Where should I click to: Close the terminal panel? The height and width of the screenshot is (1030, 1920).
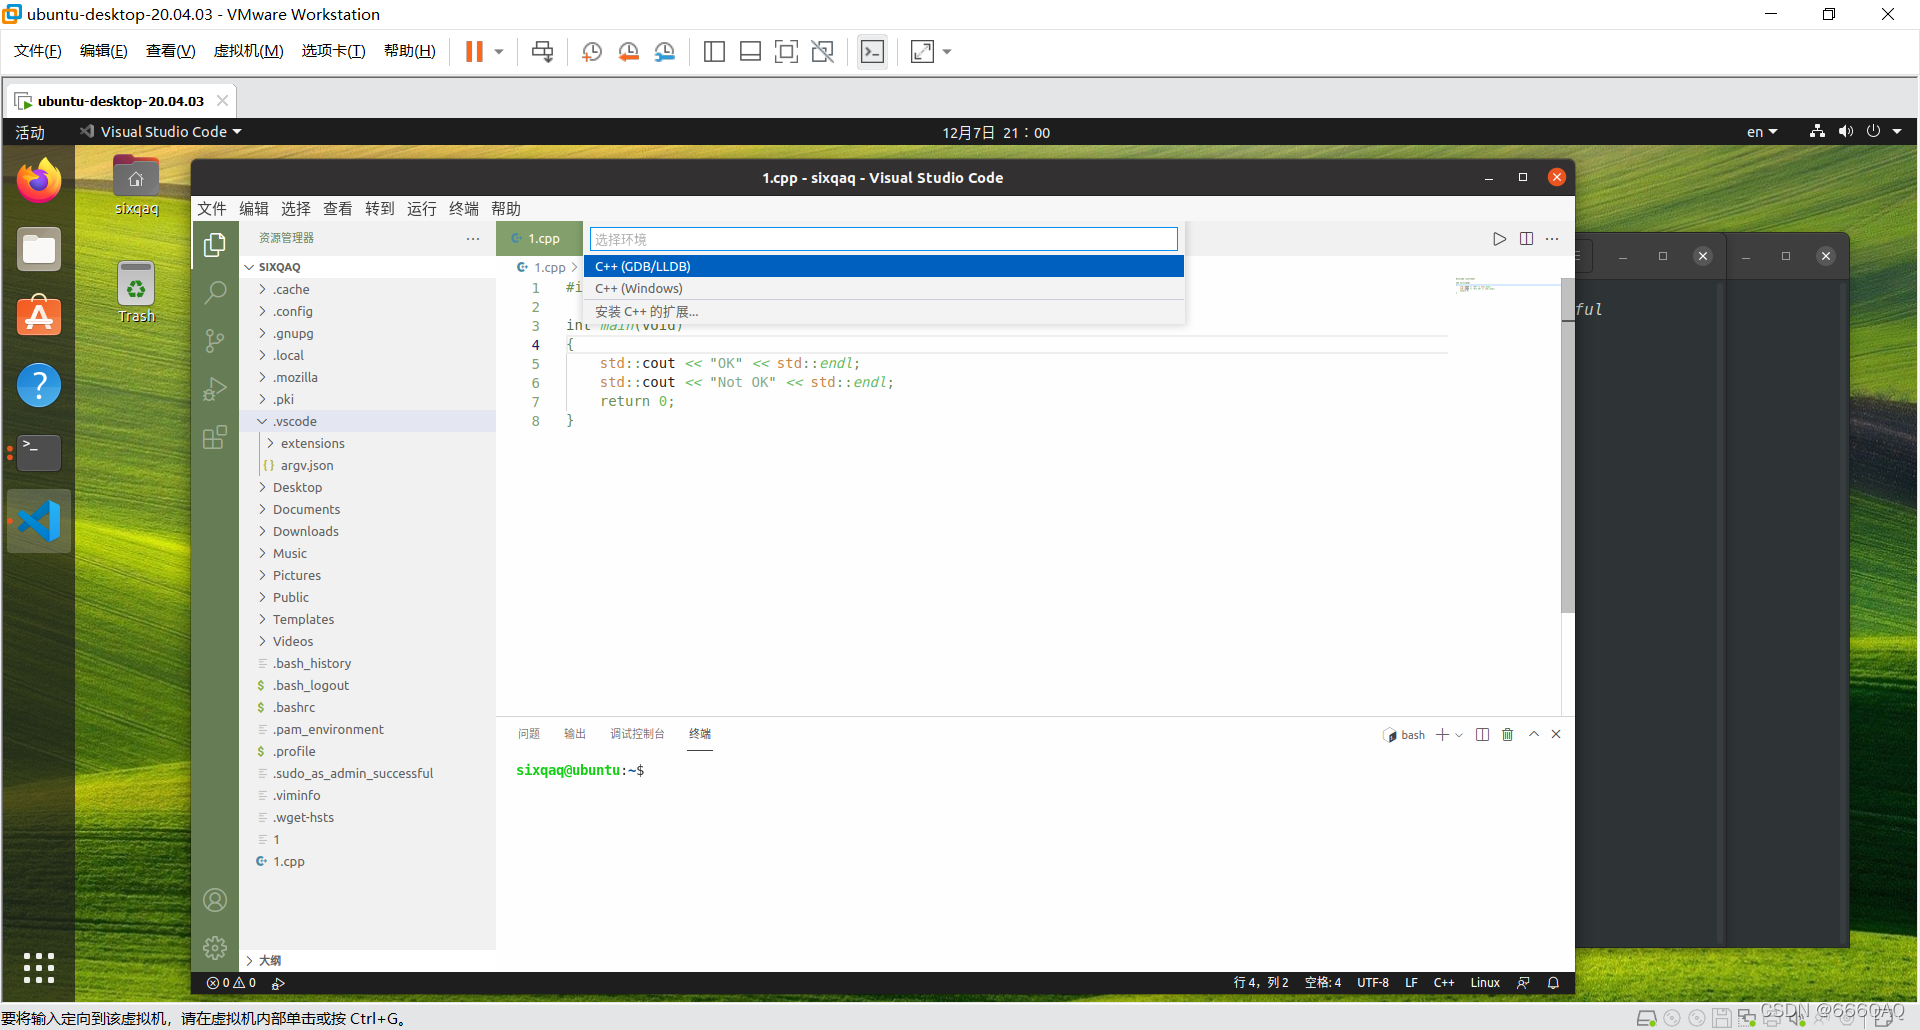(1556, 735)
